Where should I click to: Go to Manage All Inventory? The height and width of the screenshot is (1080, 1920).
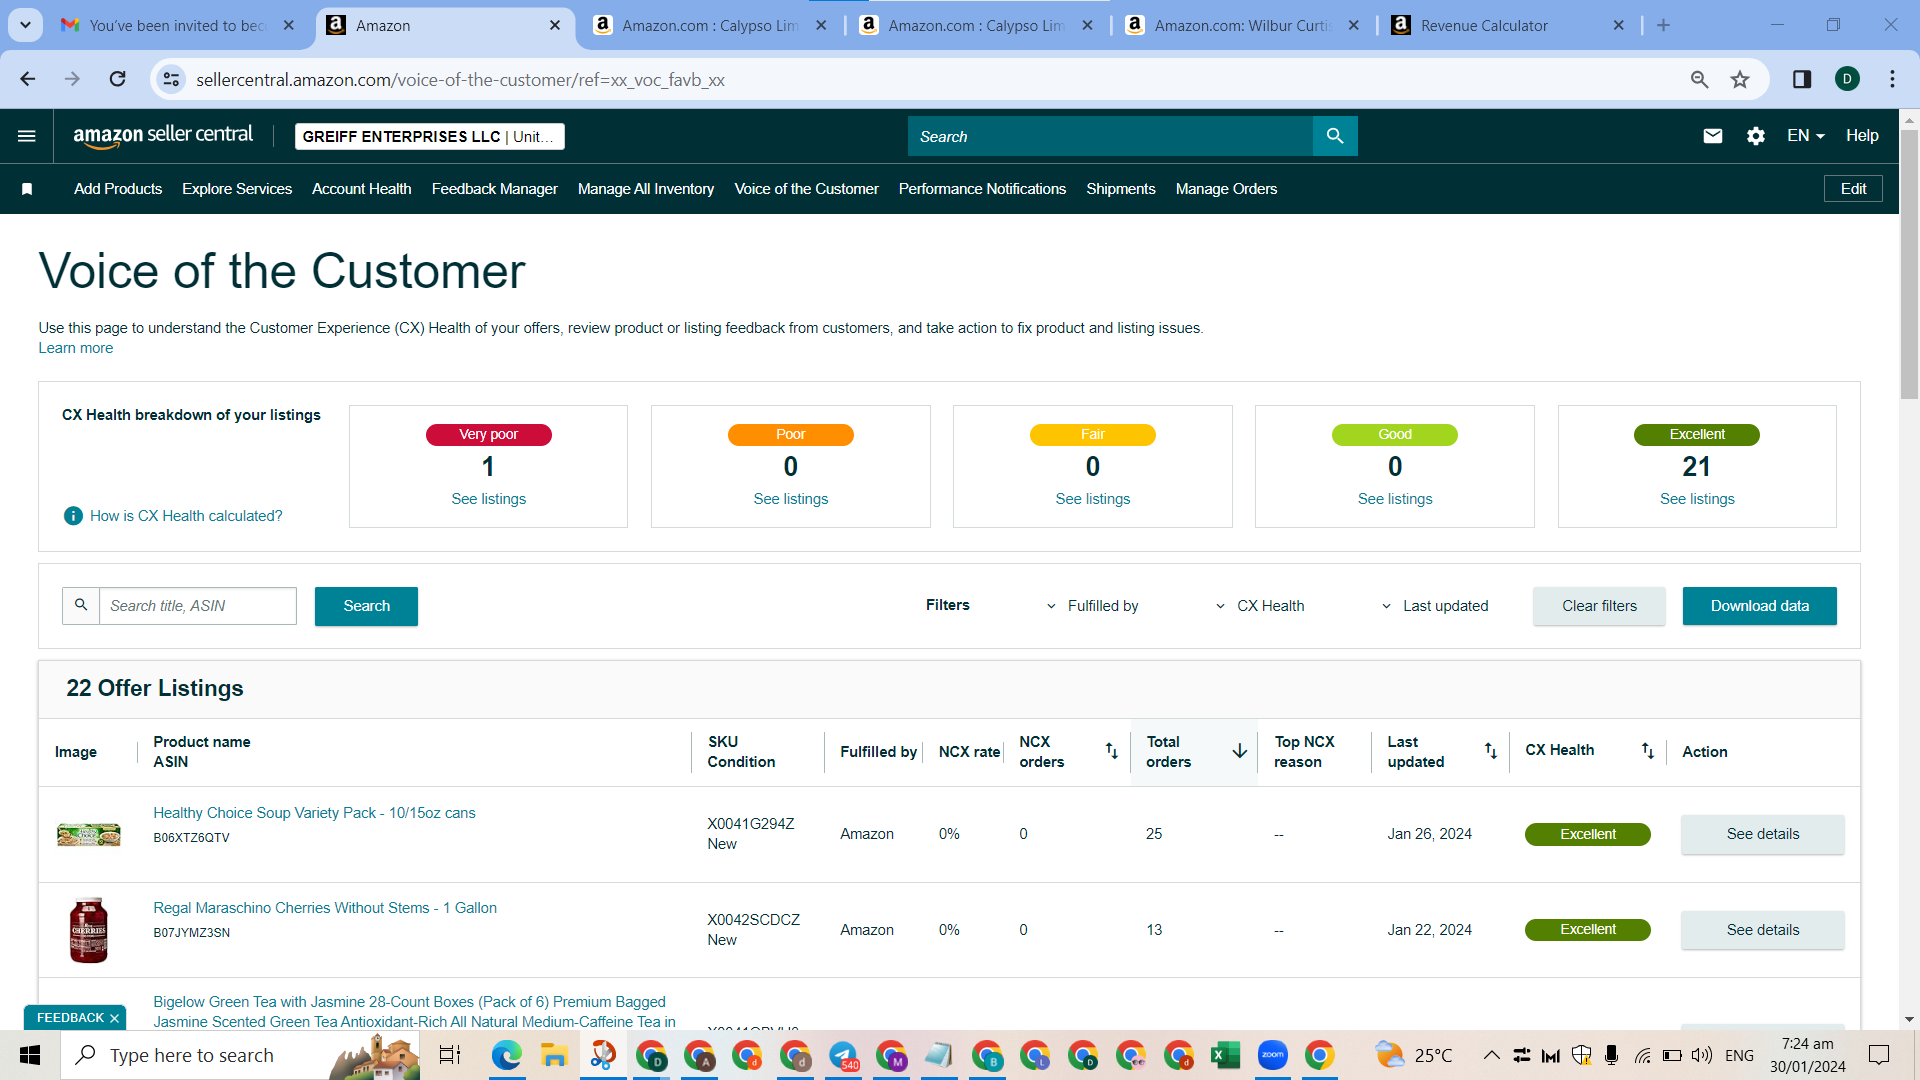click(646, 189)
